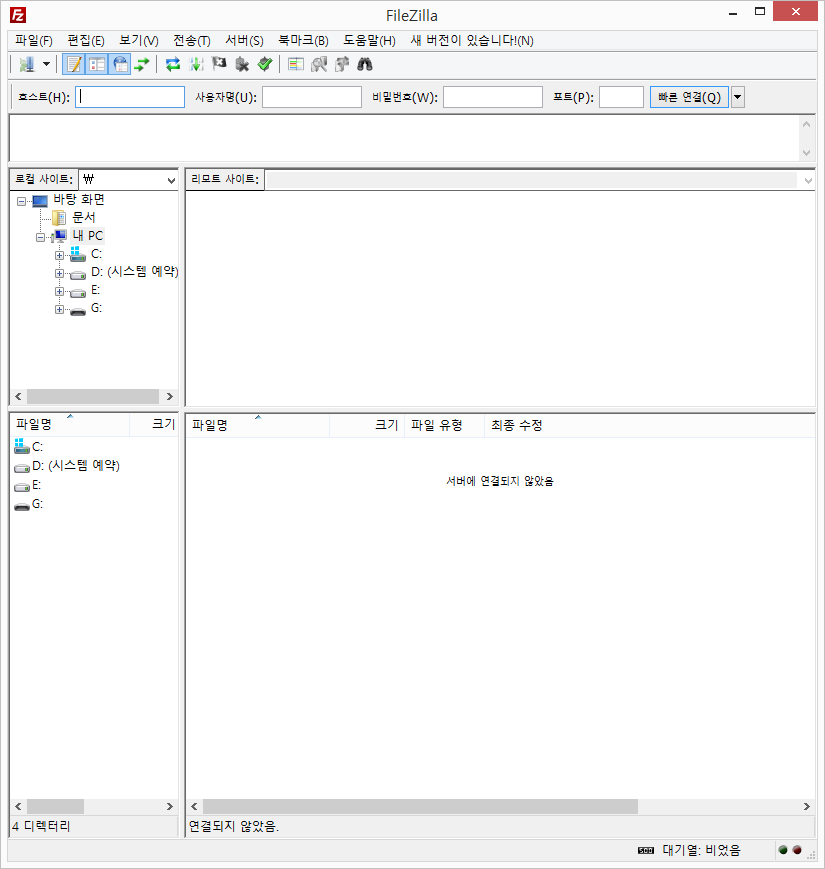Image resolution: width=825 pixels, height=869 pixels.
Task: Open the 리모트 사이트 path combo box
Action: (x=539, y=180)
